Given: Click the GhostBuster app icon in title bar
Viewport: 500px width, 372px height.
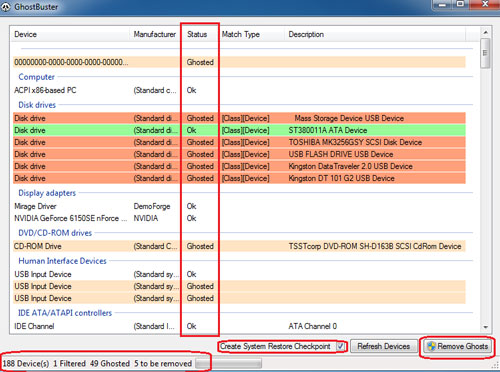Looking at the screenshot, I should point(5,7).
